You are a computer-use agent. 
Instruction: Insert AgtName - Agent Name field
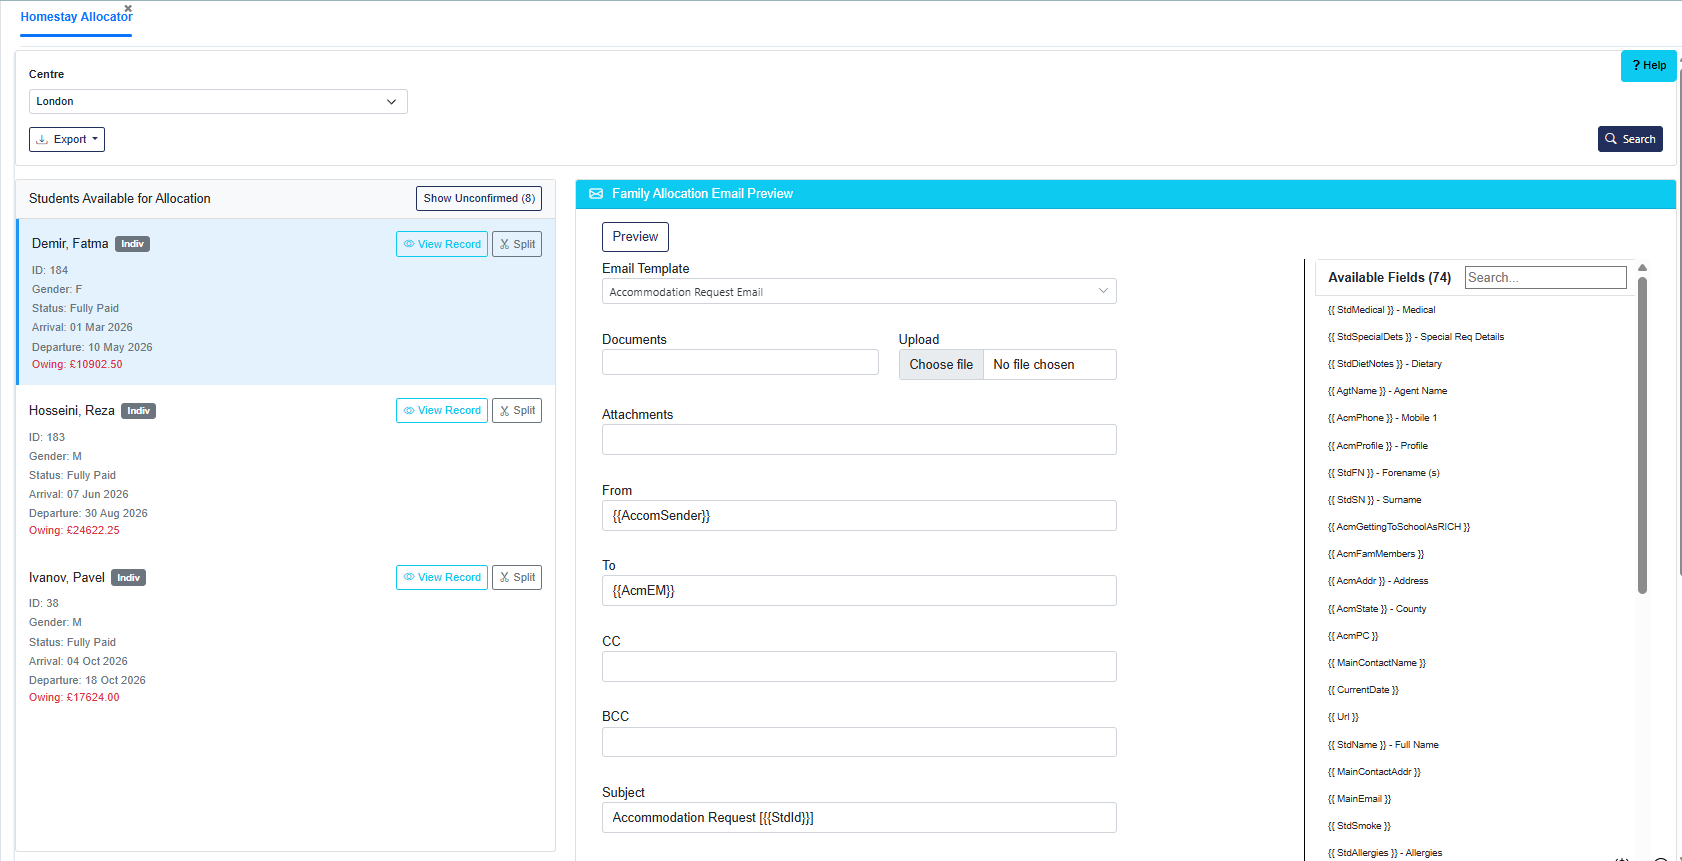click(1387, 391)
